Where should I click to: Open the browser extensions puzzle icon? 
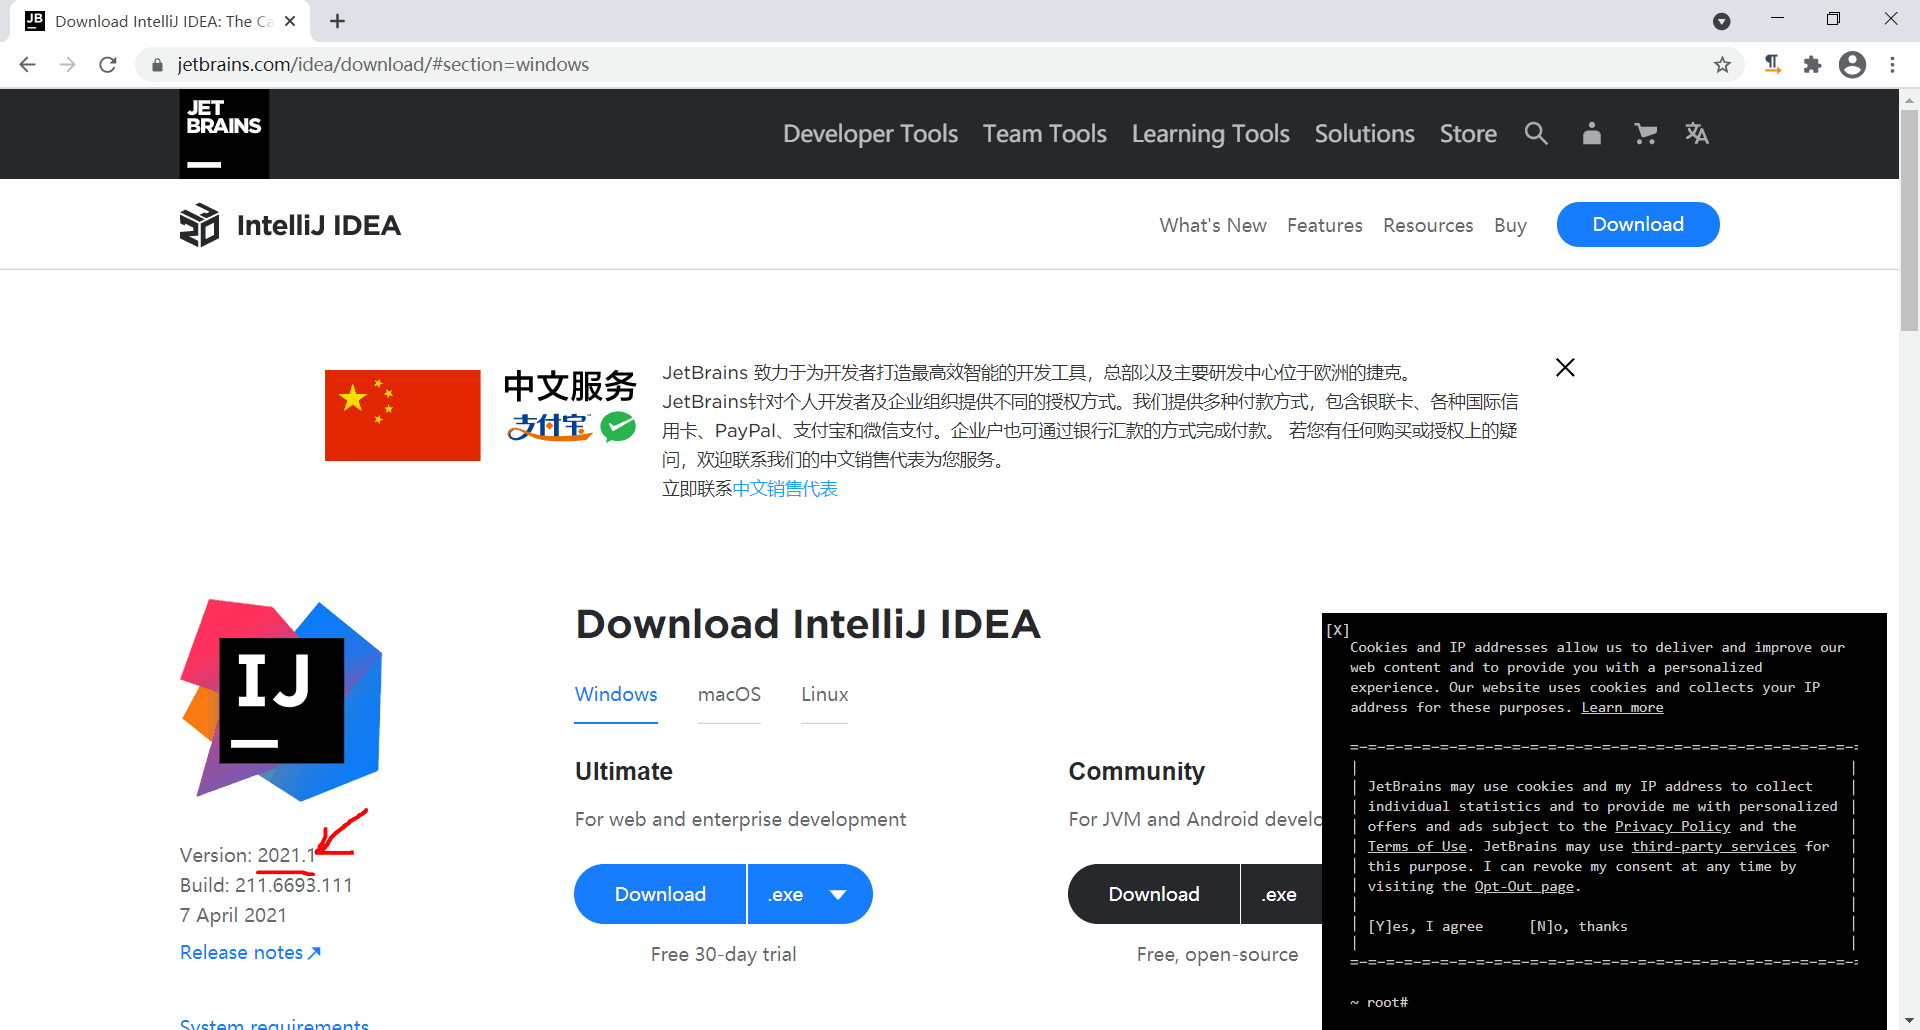[x=1813, y=64]
